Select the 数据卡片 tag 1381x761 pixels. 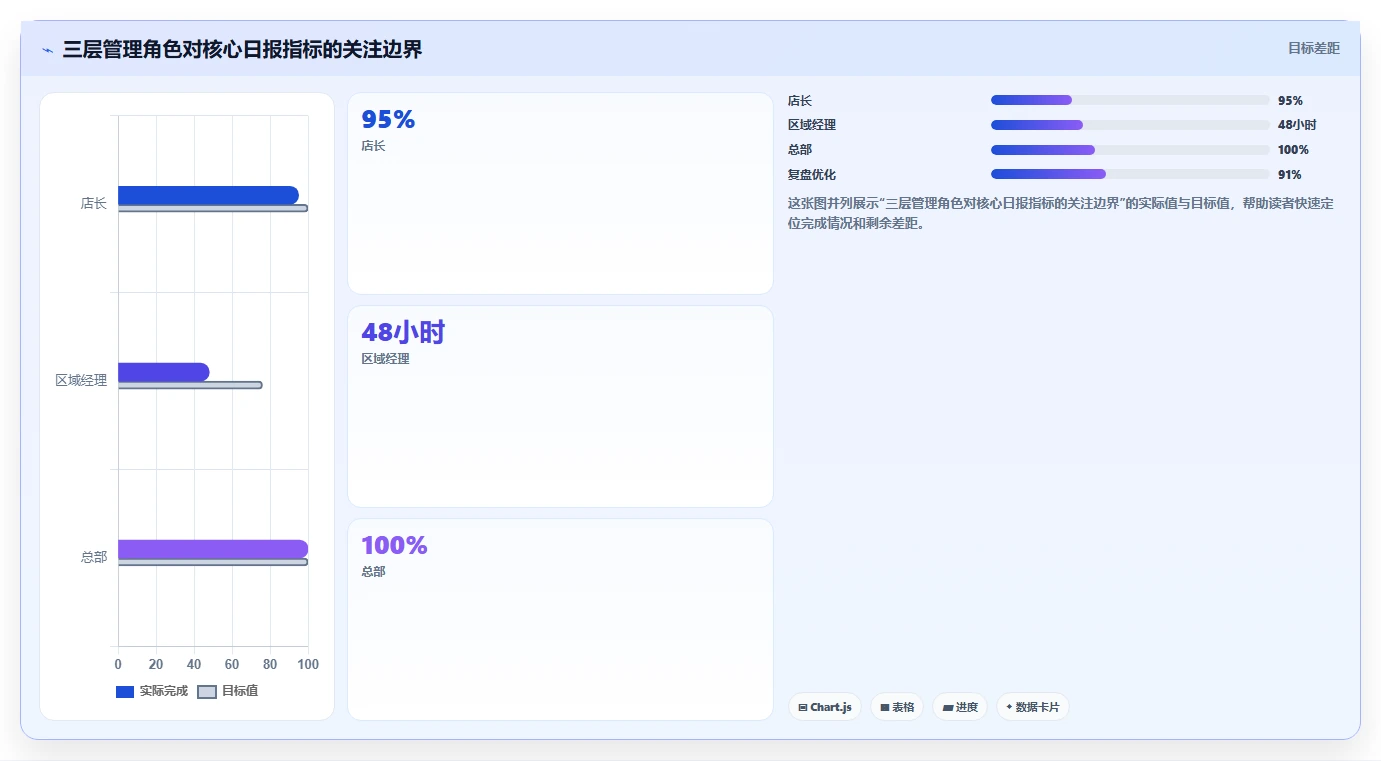point(1033,707)
